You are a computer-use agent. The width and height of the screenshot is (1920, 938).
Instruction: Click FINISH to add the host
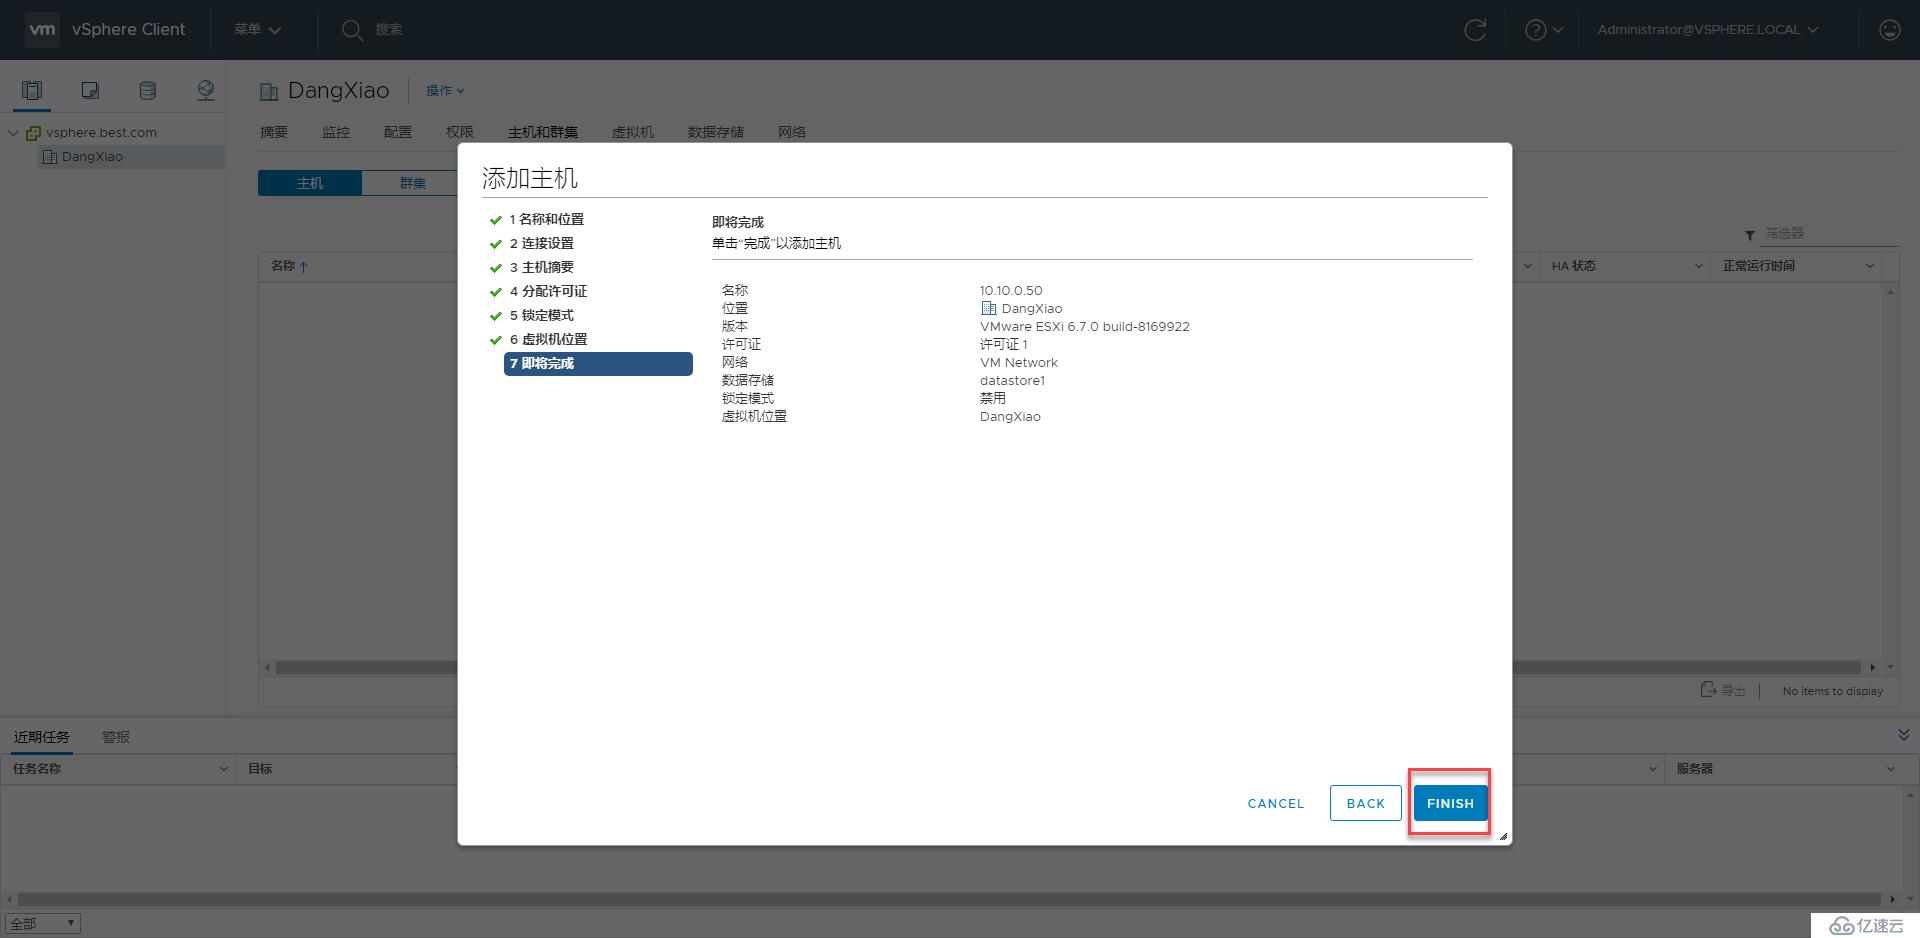1450,803
